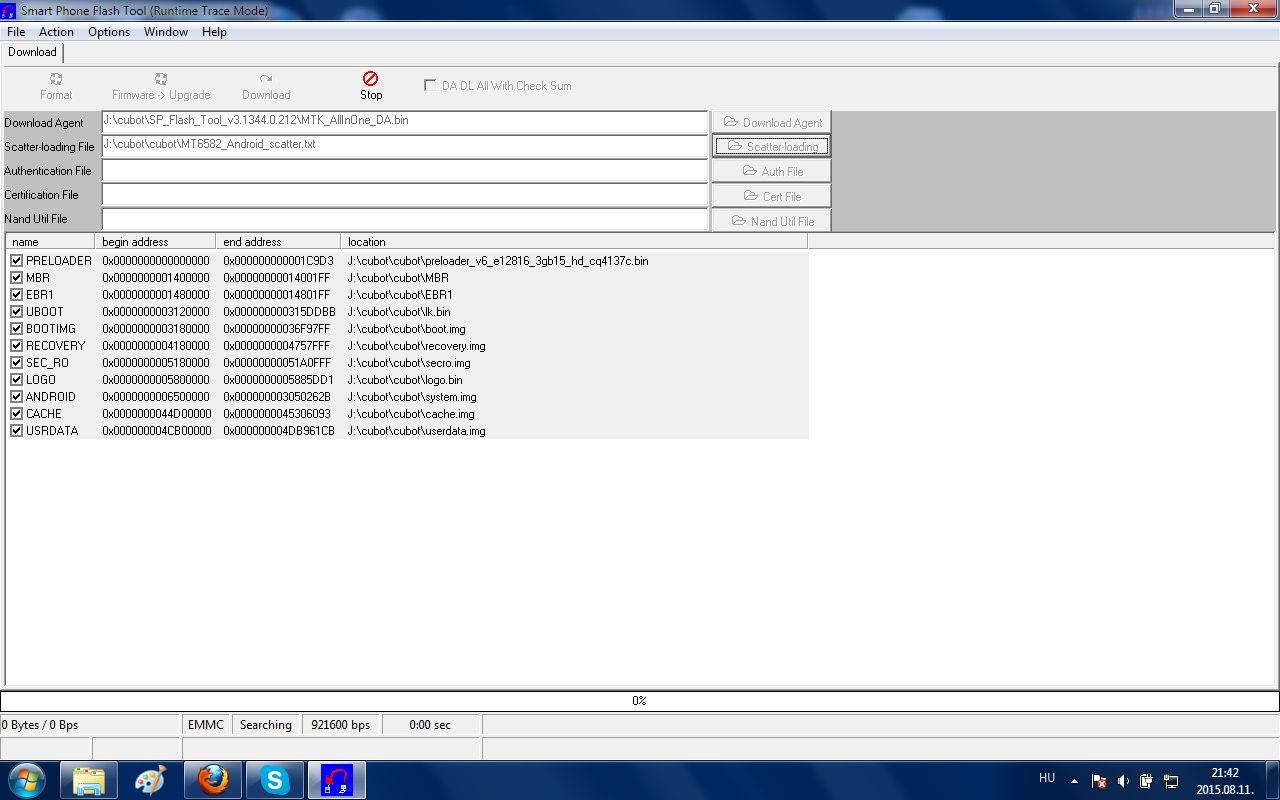Screen dimensions: 1280x800
Task: Uncheck the CACHE partition checkbox
Action: 16,414
